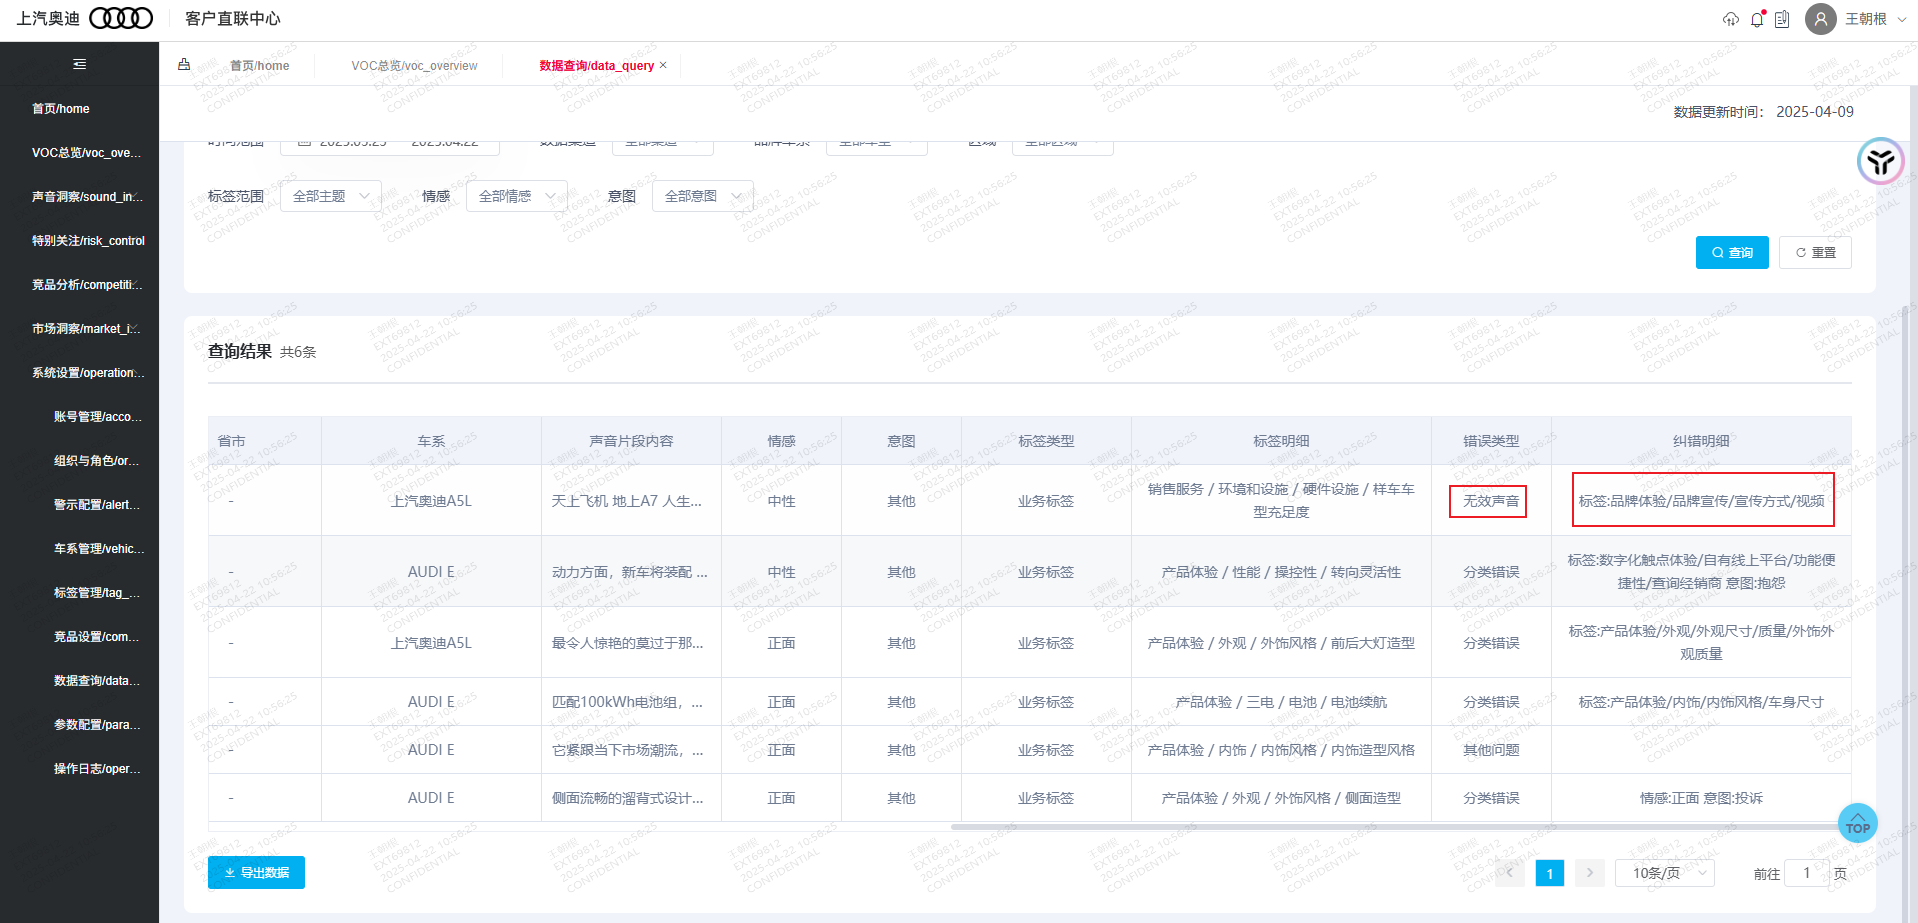1918x923 pixels.
Task: Click the 标签:品牌体验/品牌宣传 correction cell
Action: [x=1702, y=501]
